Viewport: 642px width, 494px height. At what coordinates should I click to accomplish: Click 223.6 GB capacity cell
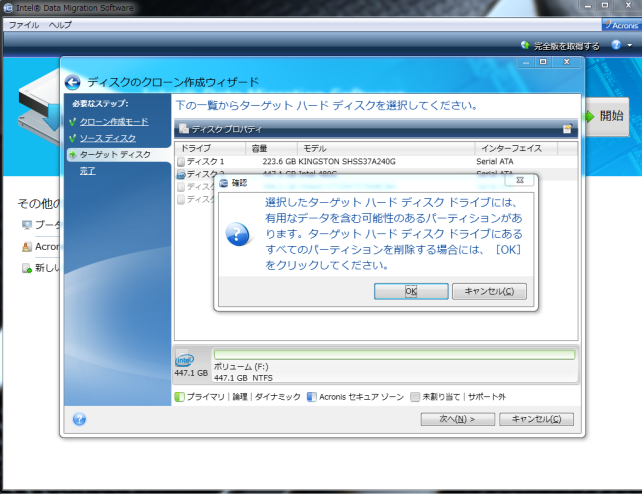click(x=279, y=162)
